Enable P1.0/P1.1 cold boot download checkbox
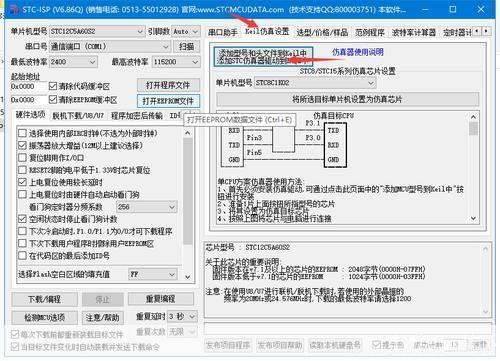The image size is (500, 361). click(22, 231)
